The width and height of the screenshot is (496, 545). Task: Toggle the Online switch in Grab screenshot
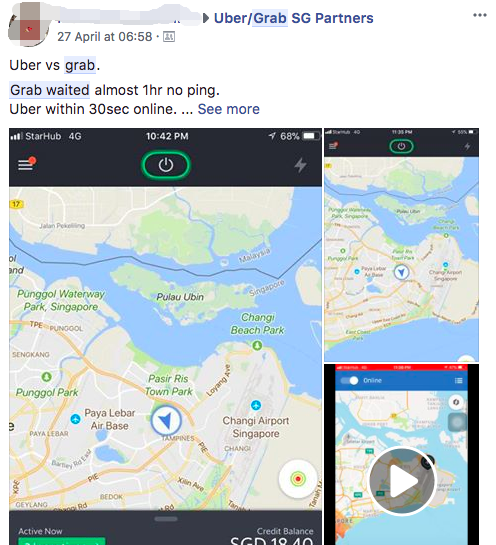(x=349, y=381)
